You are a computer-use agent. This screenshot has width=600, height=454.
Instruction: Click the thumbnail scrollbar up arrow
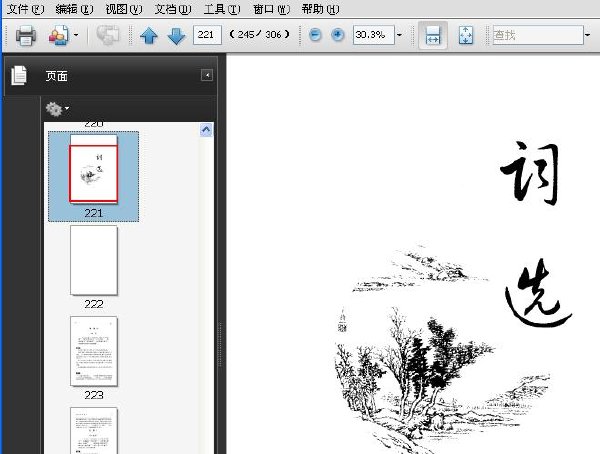pos(206,130)
